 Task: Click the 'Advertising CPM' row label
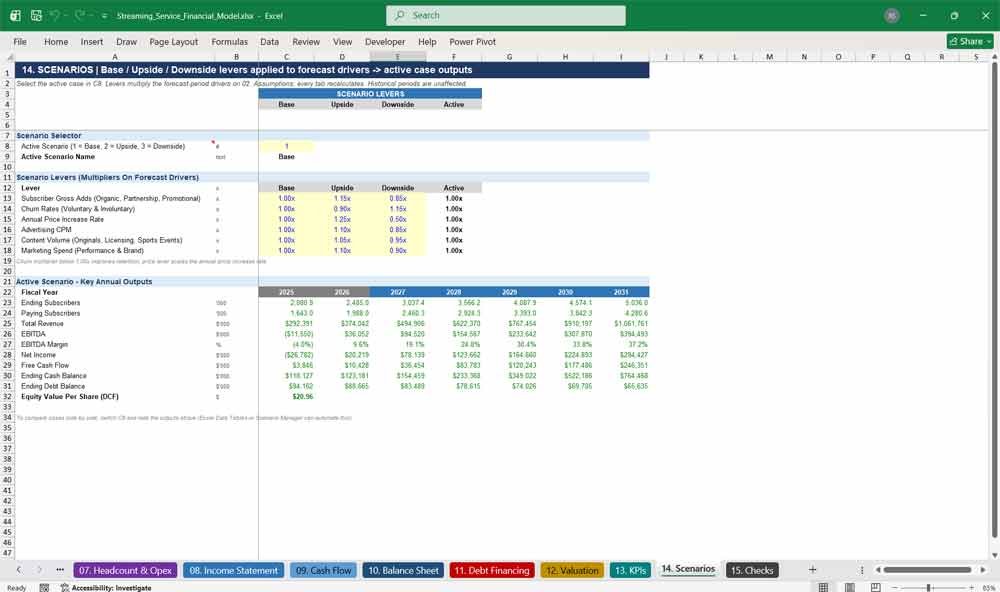46,230
